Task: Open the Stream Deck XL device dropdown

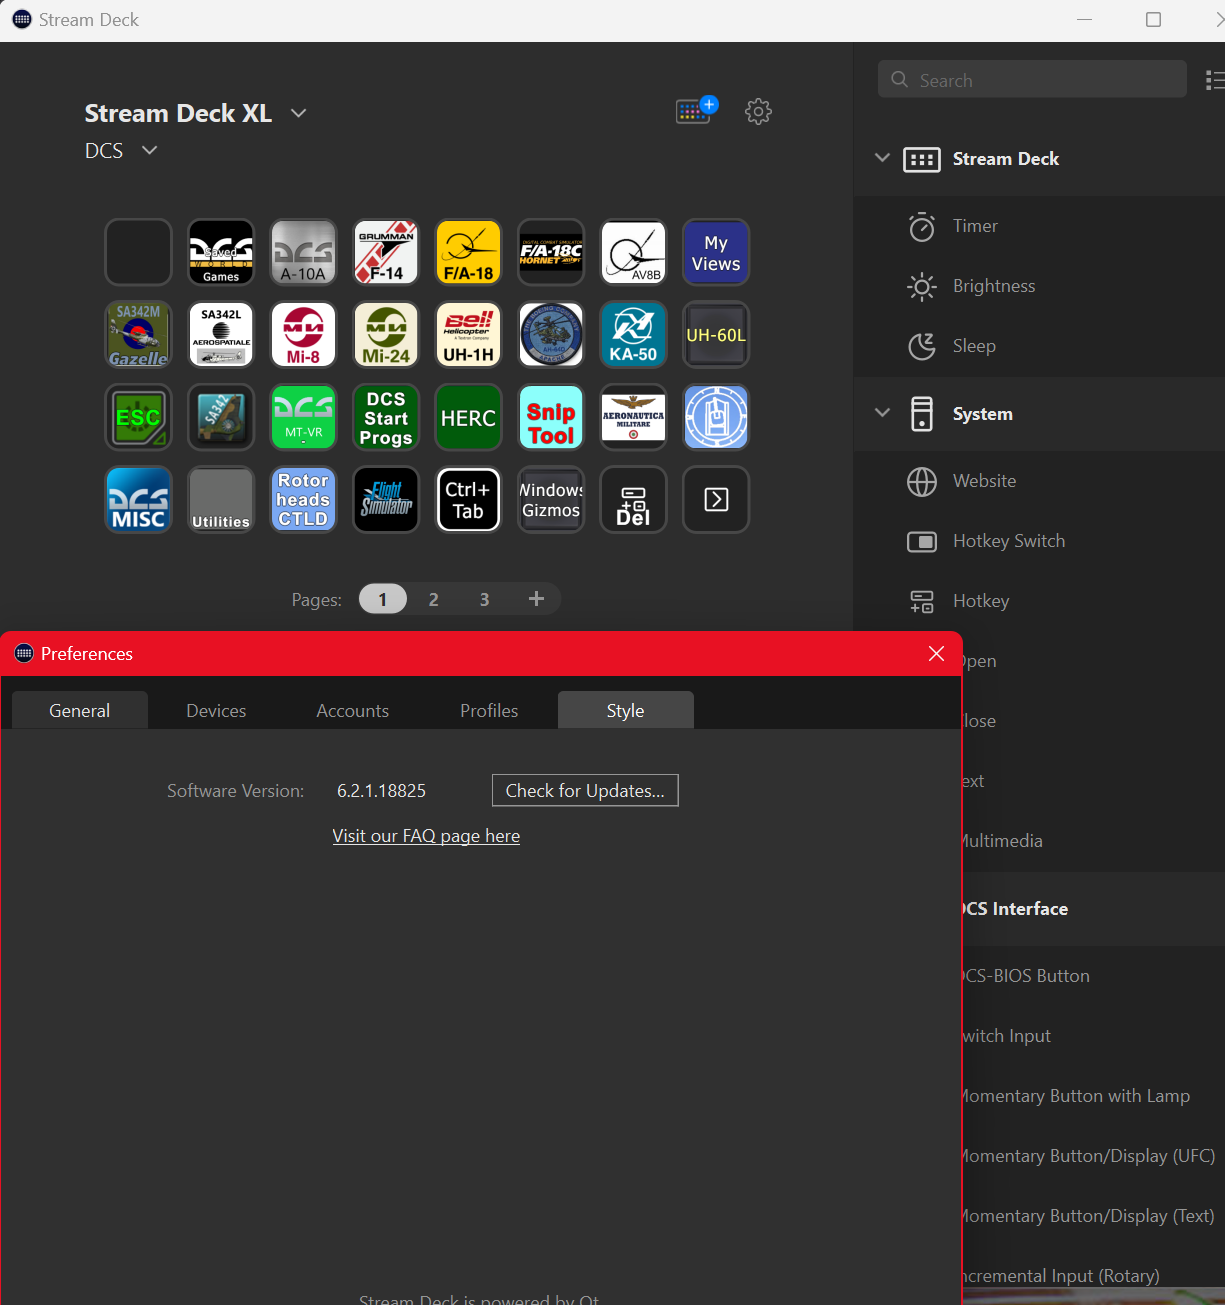Action: (x=298, y=113)
